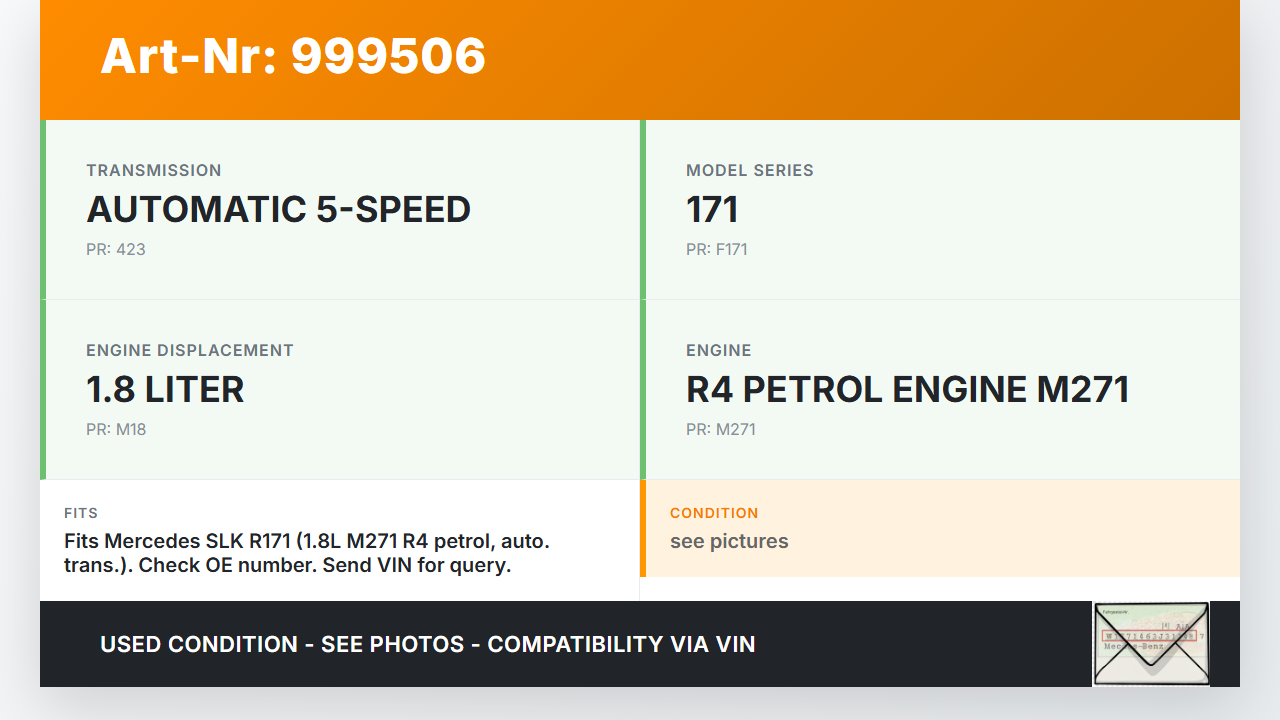The width and height of the screenshot is (1280, 720).
Task: Click the Mercedes SLK R171 fitment description
Action: coord(306,553)
